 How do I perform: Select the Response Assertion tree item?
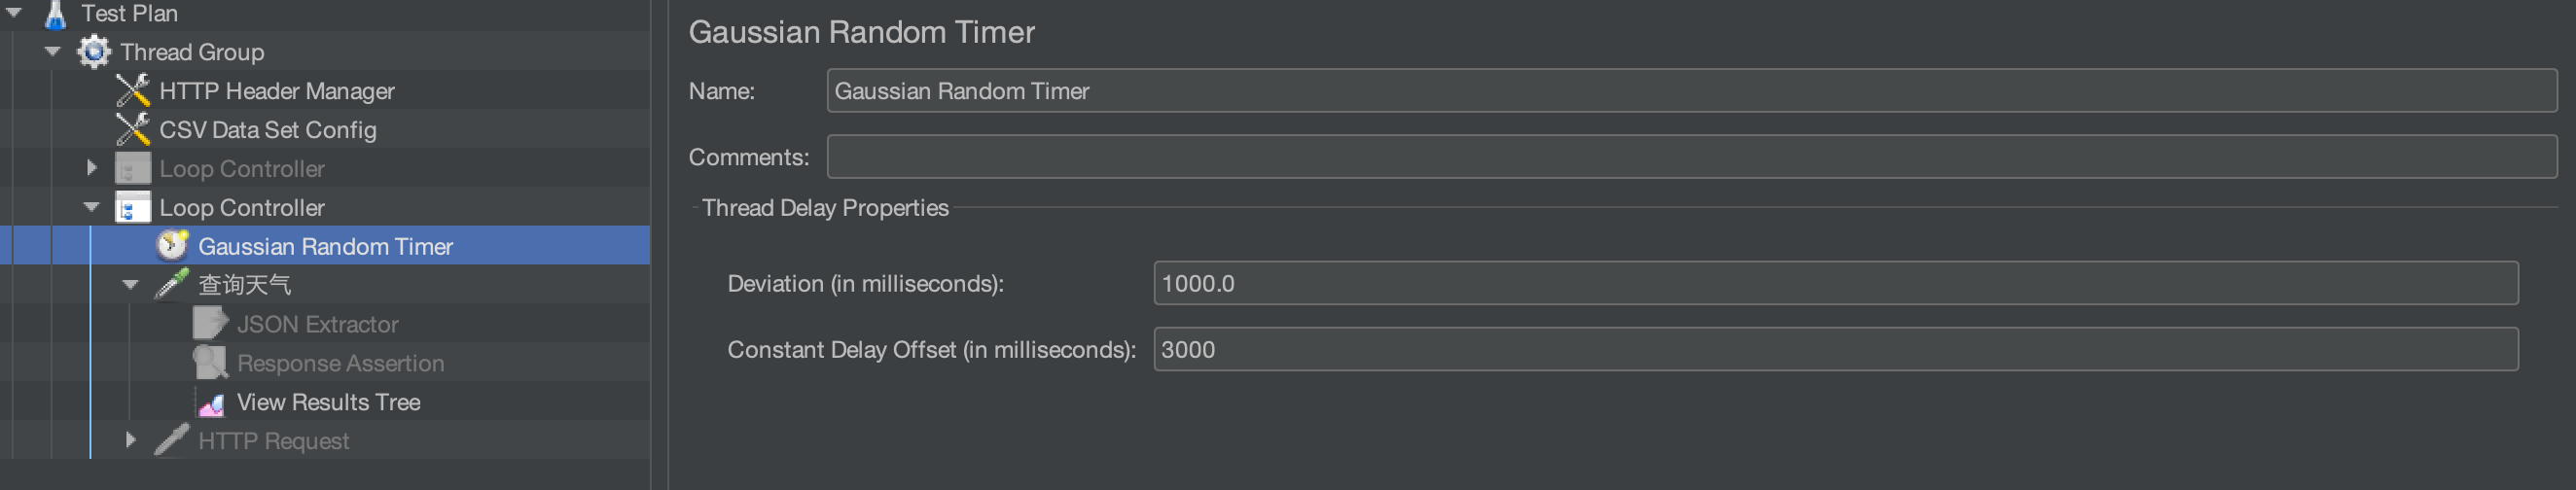point(340,363)
